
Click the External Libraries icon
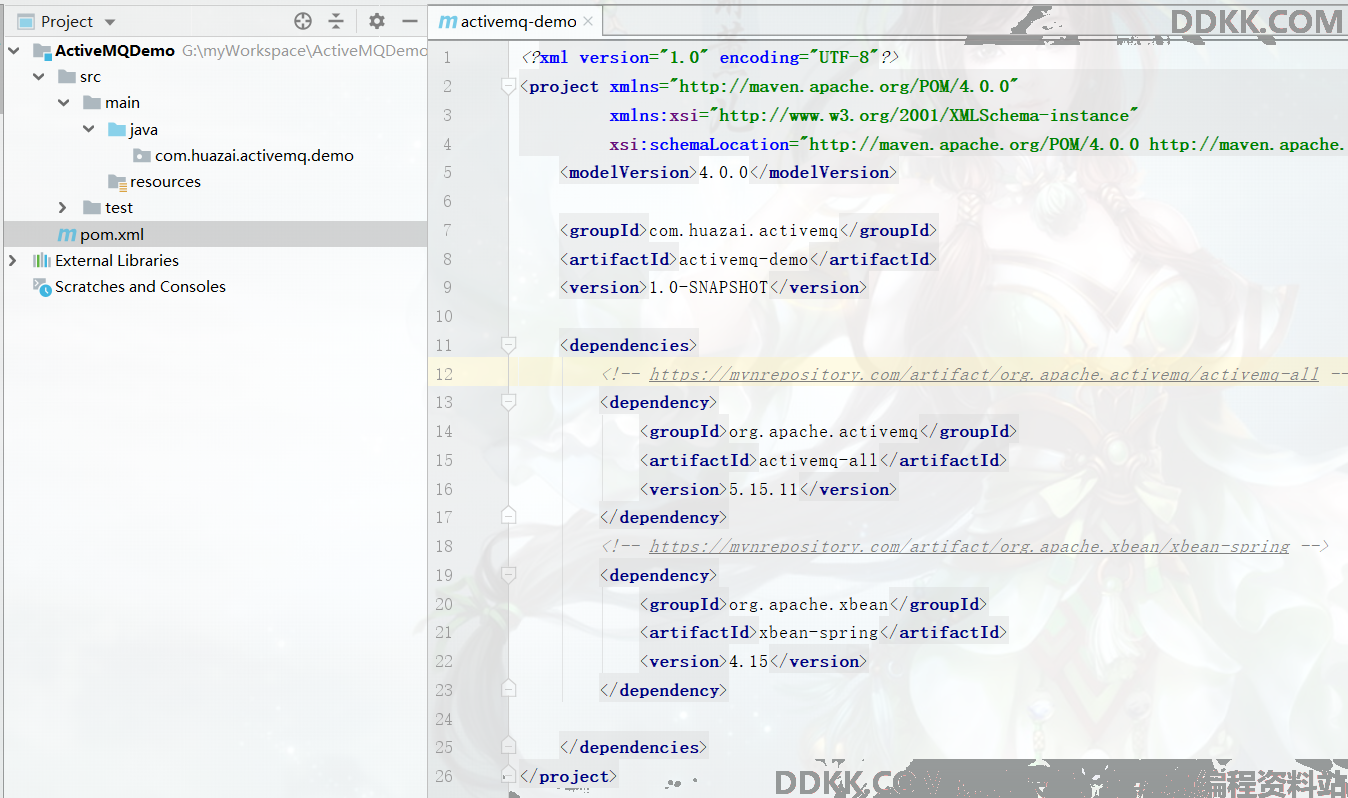(41, 260)
